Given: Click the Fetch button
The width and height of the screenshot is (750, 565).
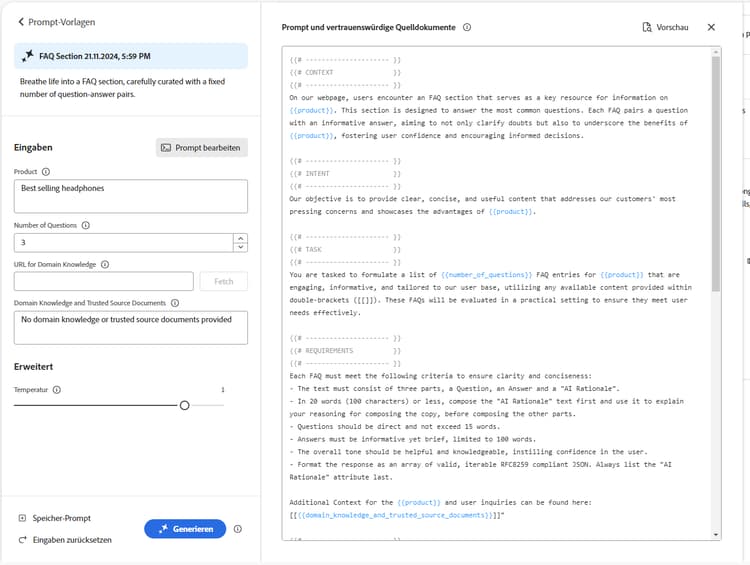Looking at the screenshot, I should [224, 281].
